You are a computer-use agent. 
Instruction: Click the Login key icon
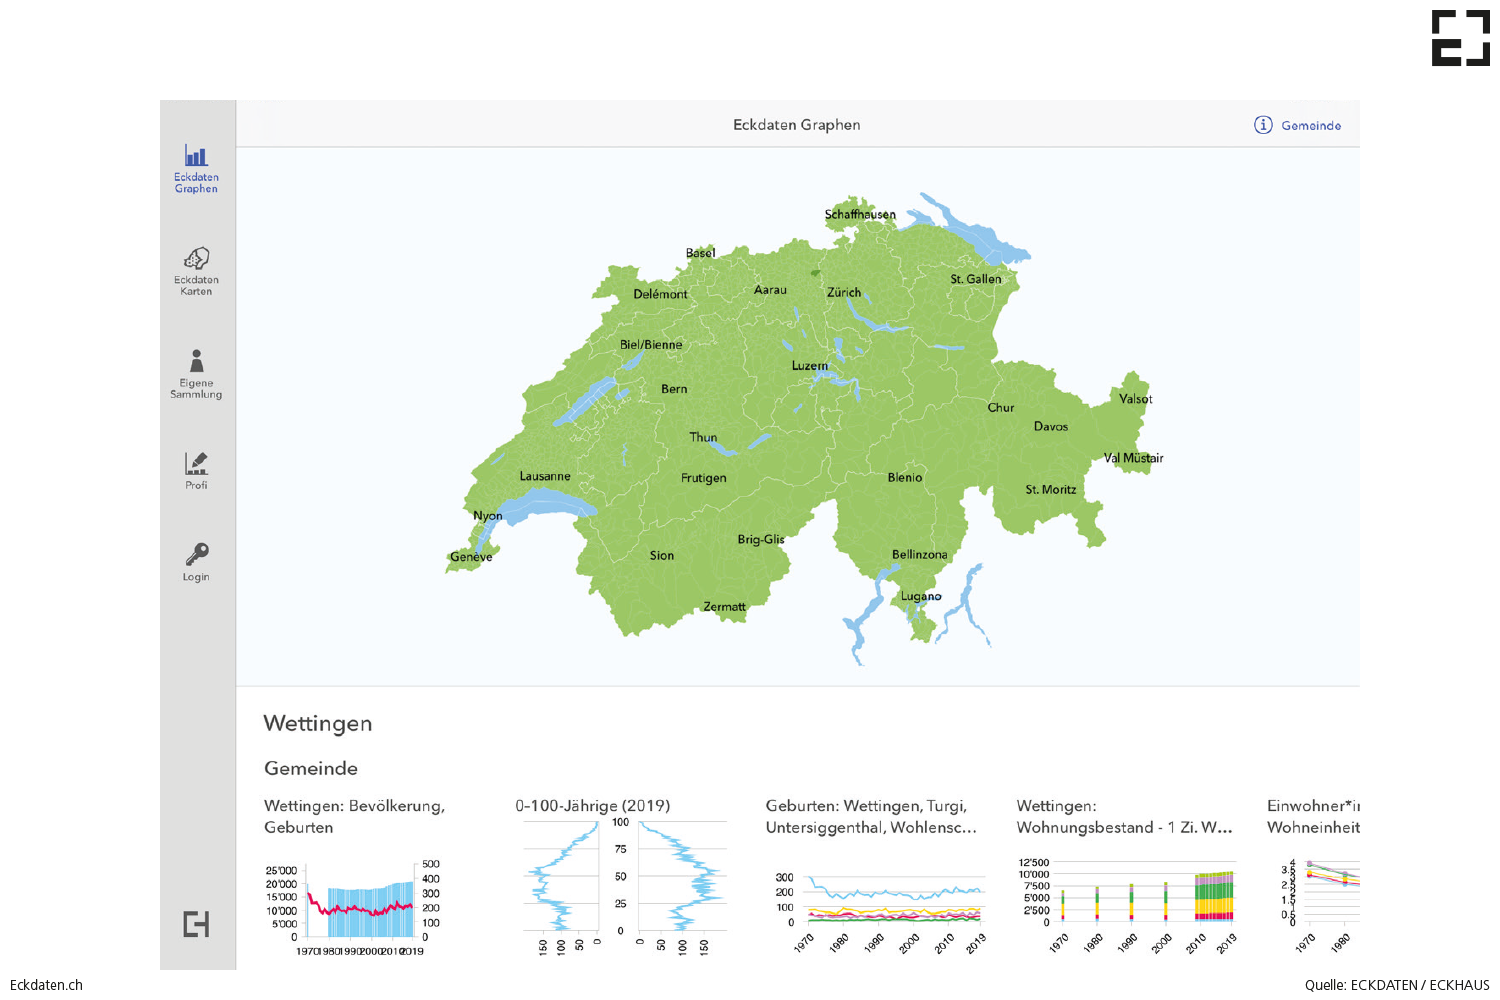(x=196, y=555)
